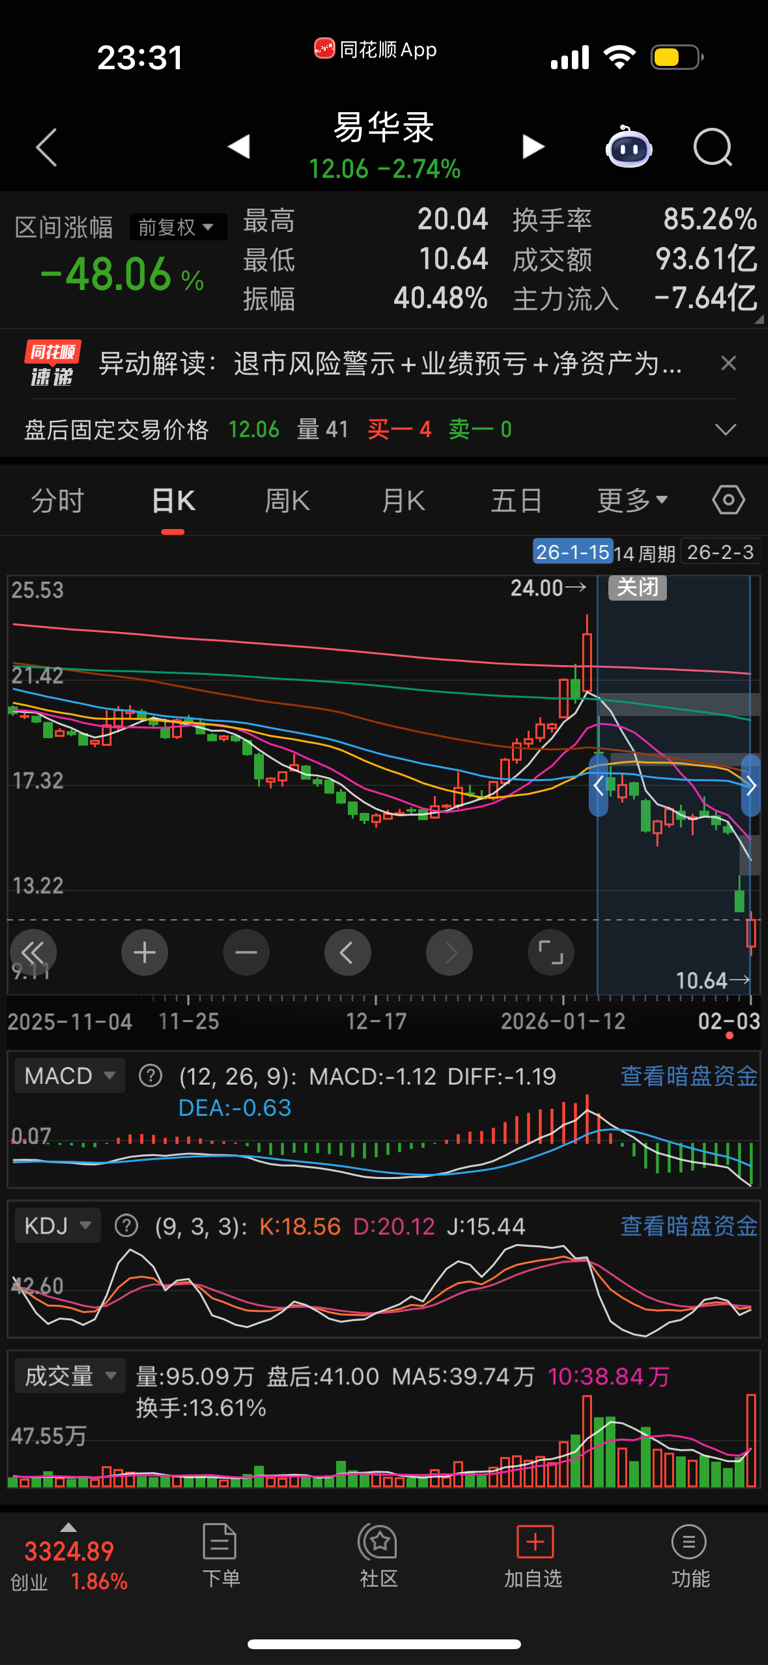Tap the battery icon in status bar
This screenshot has height=1665, width=769.
point(677,57)
